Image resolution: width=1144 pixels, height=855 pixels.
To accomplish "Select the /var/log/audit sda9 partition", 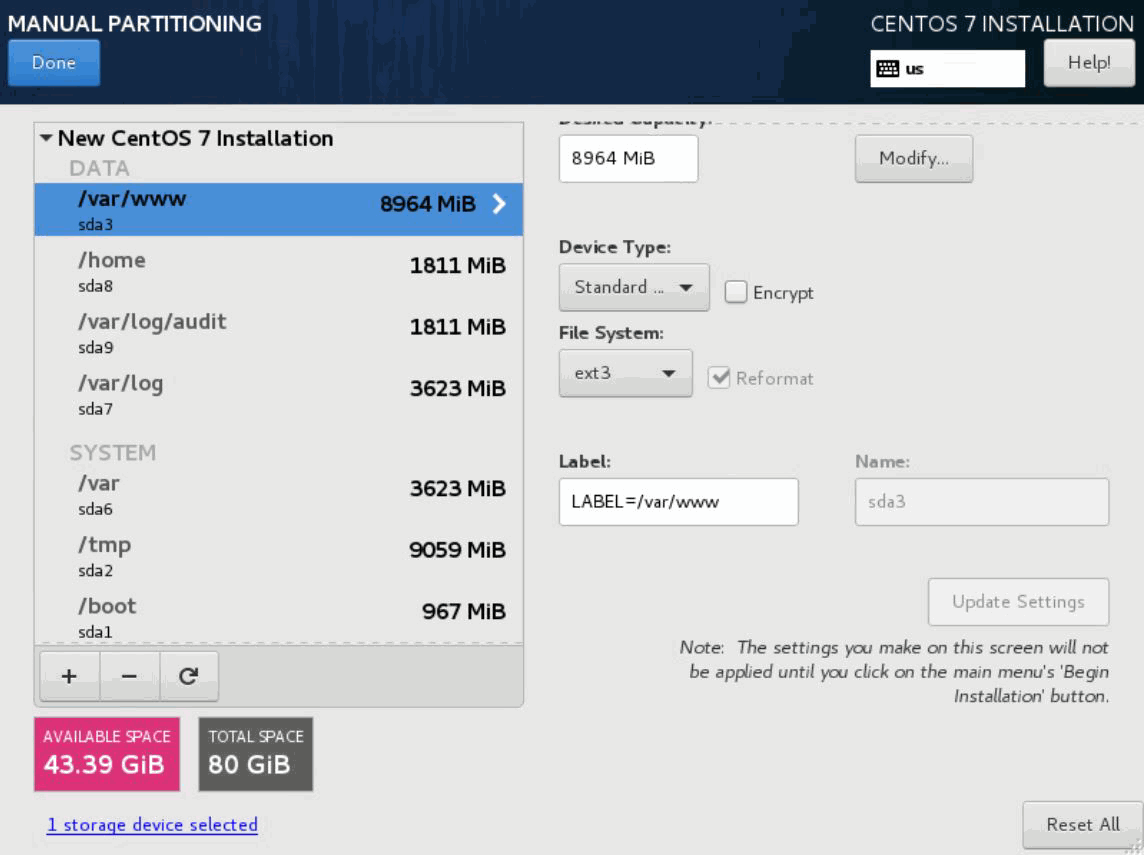I will pyautogui.click(x=279, y=333).
